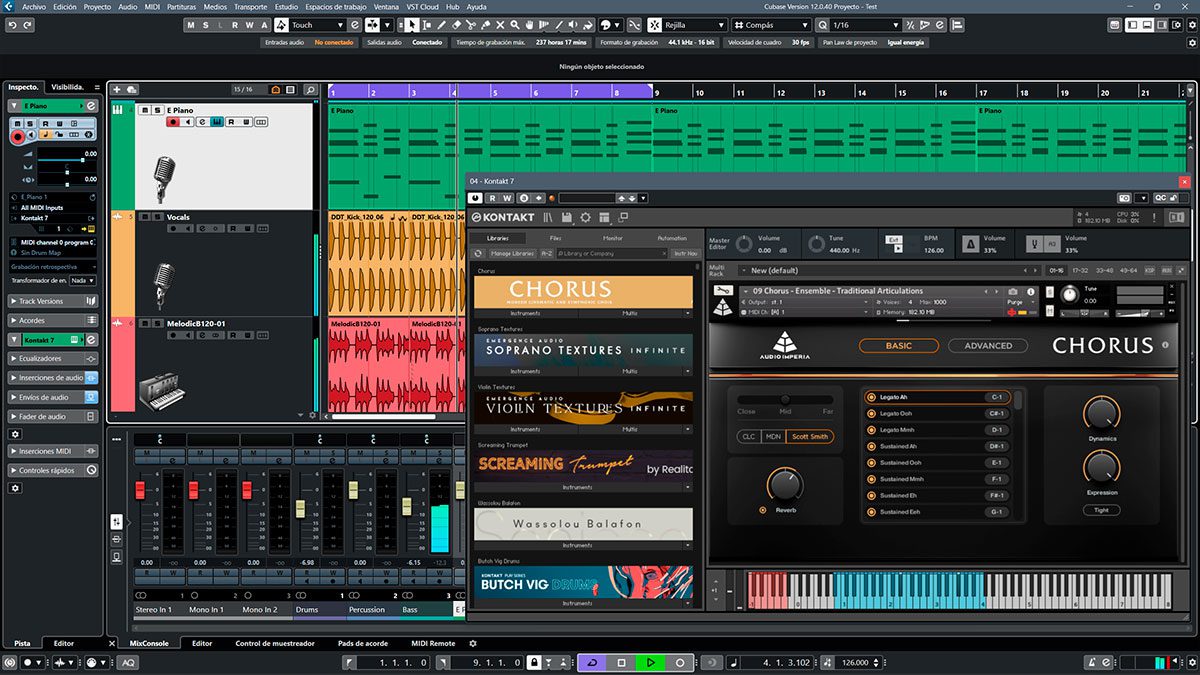1200x675 pixels.
Task: Toggle global Solo S button in toolbar
Action: (x=205, y=25)
